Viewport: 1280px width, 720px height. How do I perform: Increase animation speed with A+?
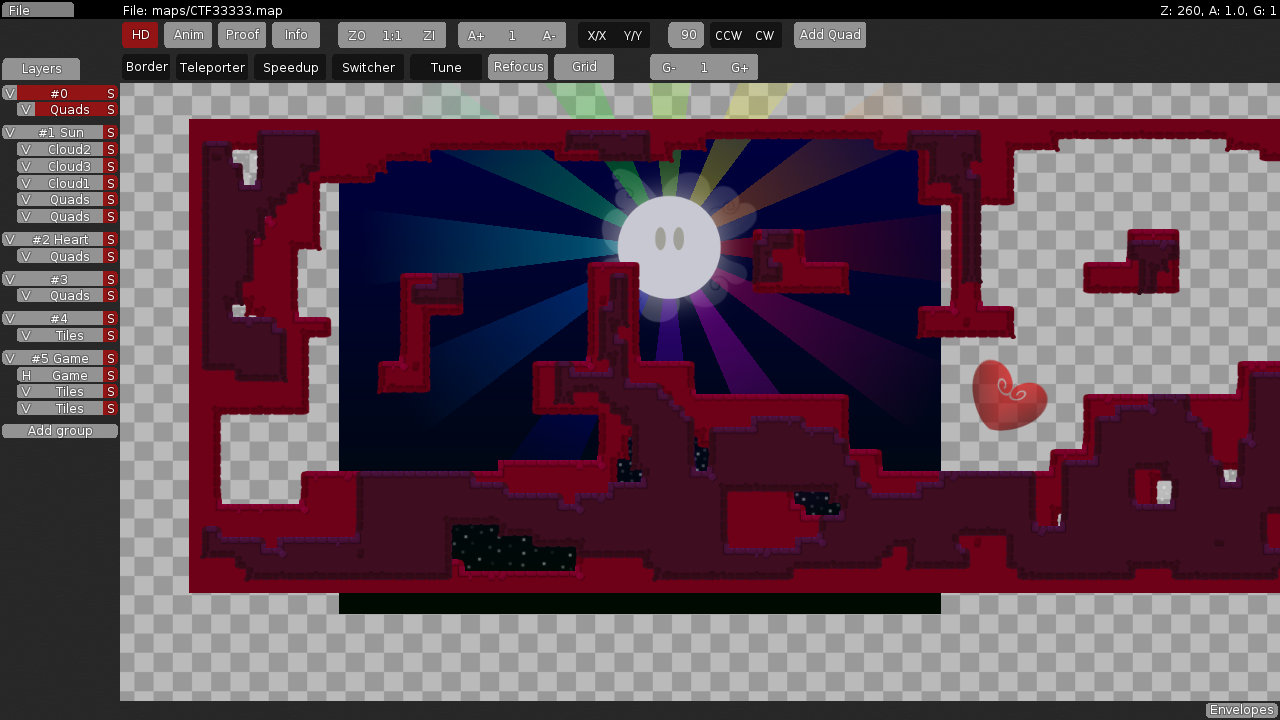click(x=476, y=36)
